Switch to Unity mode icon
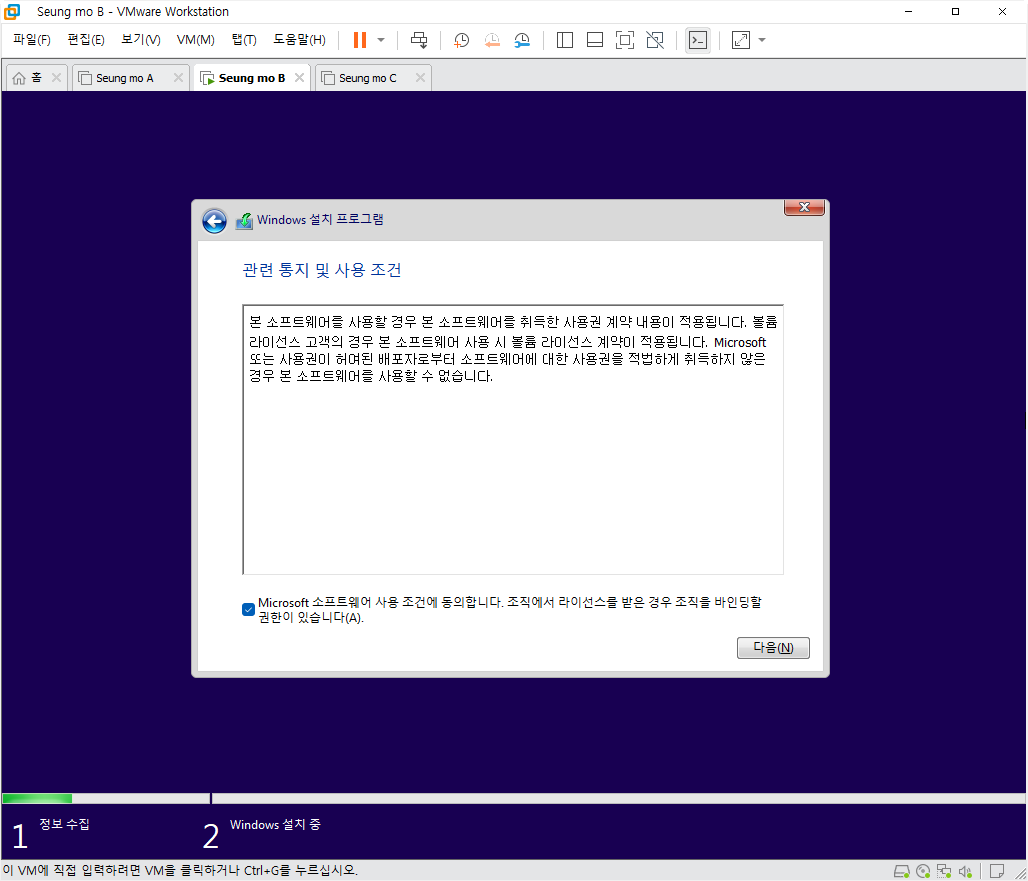Screen dimensions: 1028x881 tap(655, 40)
